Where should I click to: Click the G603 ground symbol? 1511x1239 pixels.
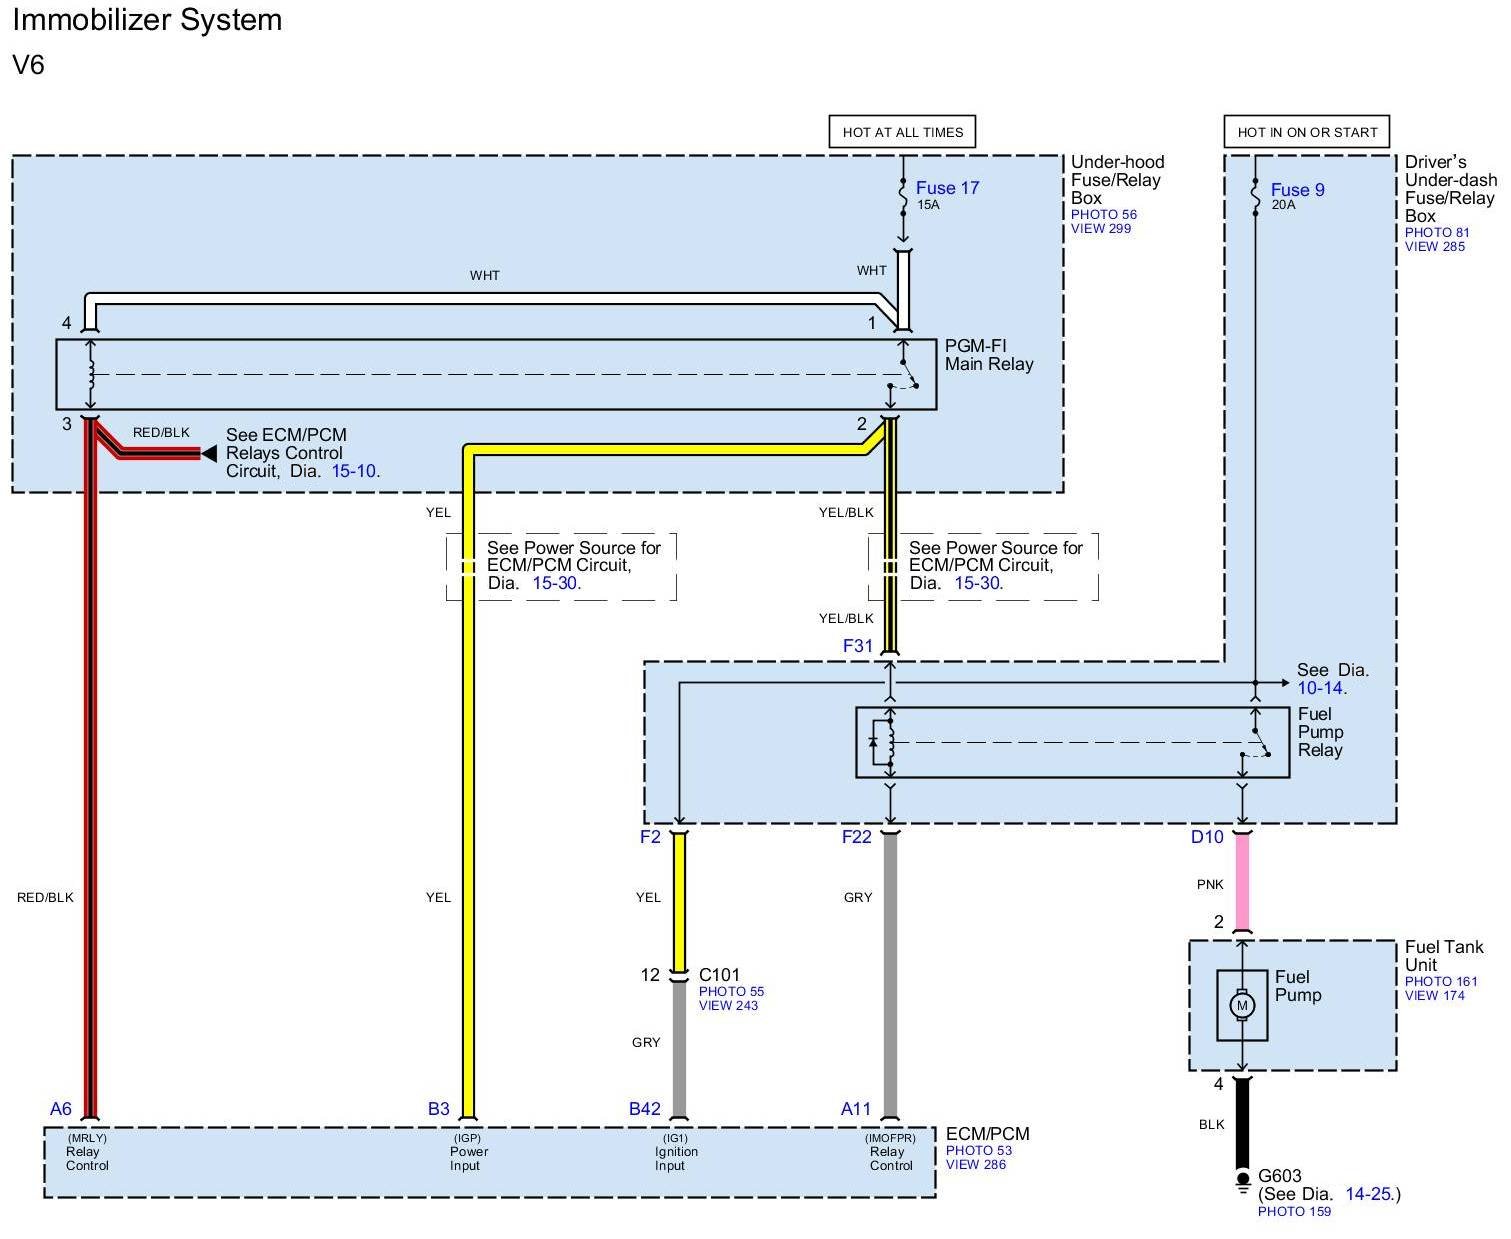(x=1242, y=1184)
